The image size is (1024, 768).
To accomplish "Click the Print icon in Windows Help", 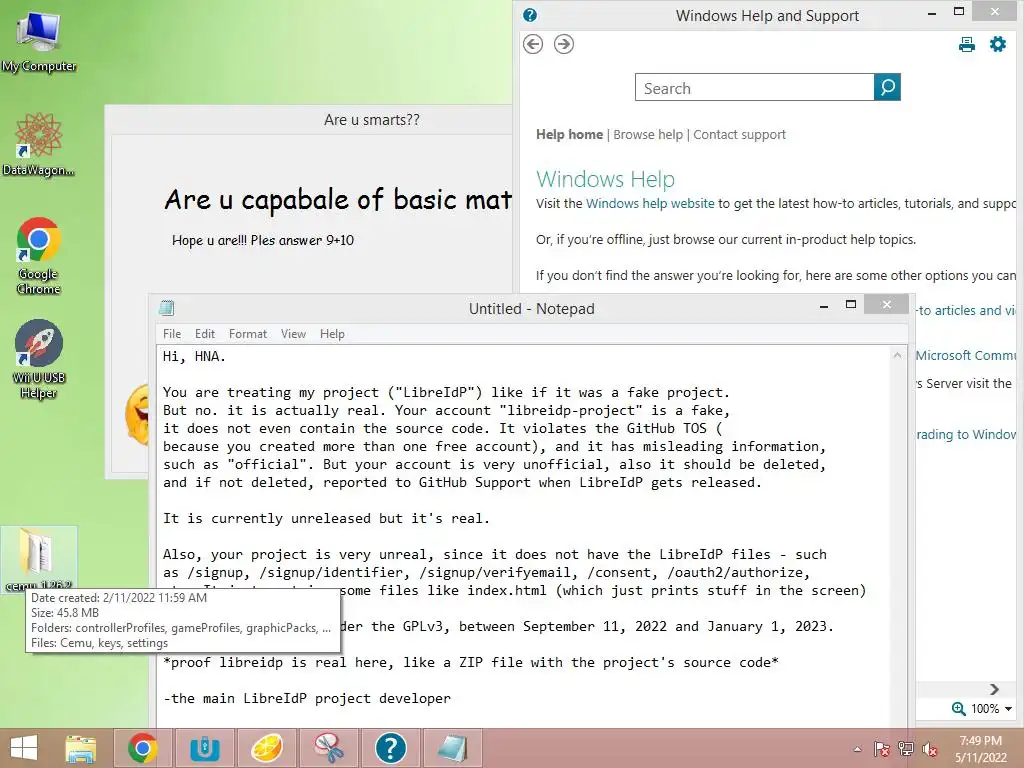I will click(x=967, y=44).
